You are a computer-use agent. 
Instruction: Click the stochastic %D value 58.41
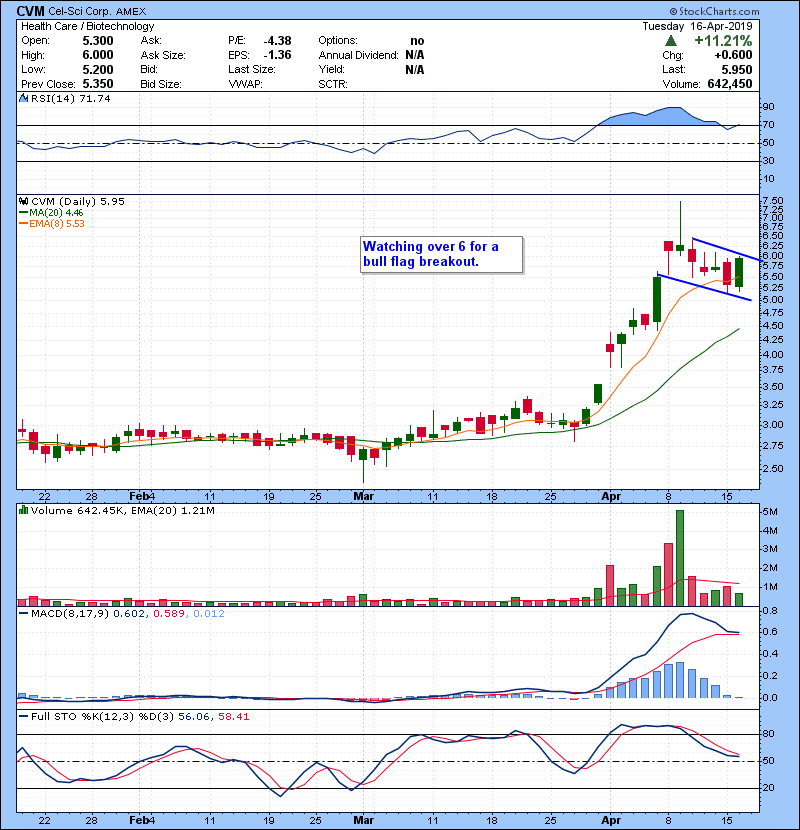click(x=233, y=717)
